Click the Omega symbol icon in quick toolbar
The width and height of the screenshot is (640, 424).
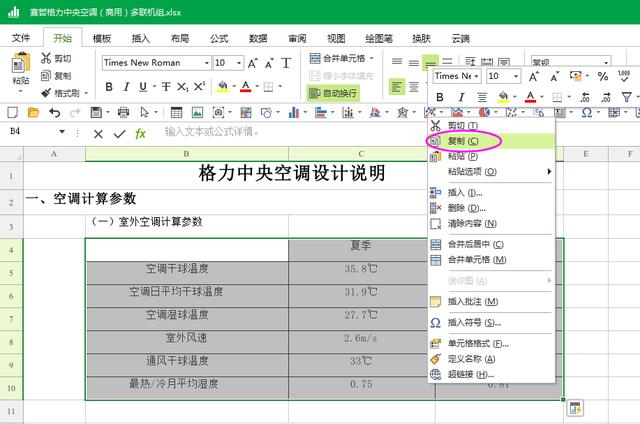(x=587, y=112)
